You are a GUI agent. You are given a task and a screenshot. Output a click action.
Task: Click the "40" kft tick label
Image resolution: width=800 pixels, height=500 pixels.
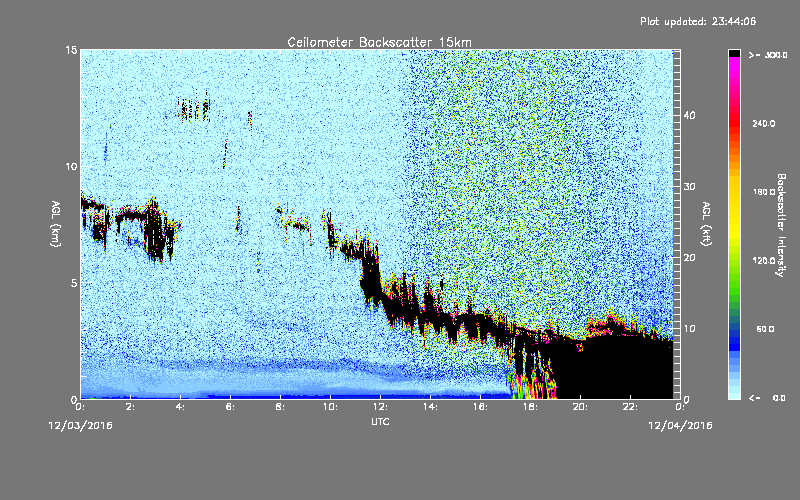tap(689, 115)
